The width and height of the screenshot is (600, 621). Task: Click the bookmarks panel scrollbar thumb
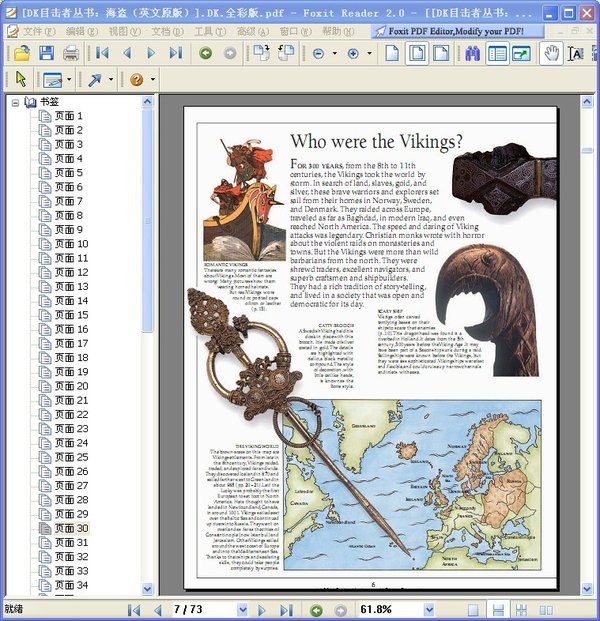(147, 221)
